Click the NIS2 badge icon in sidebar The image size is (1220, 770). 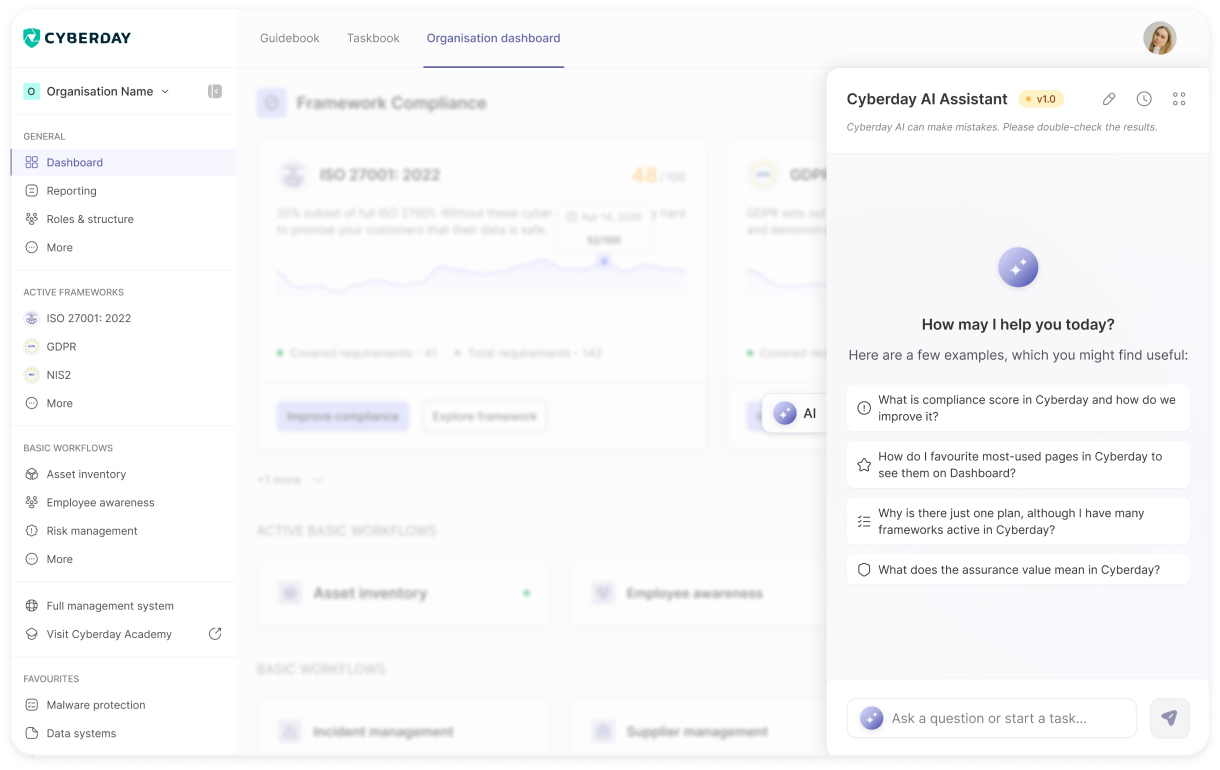32,375
